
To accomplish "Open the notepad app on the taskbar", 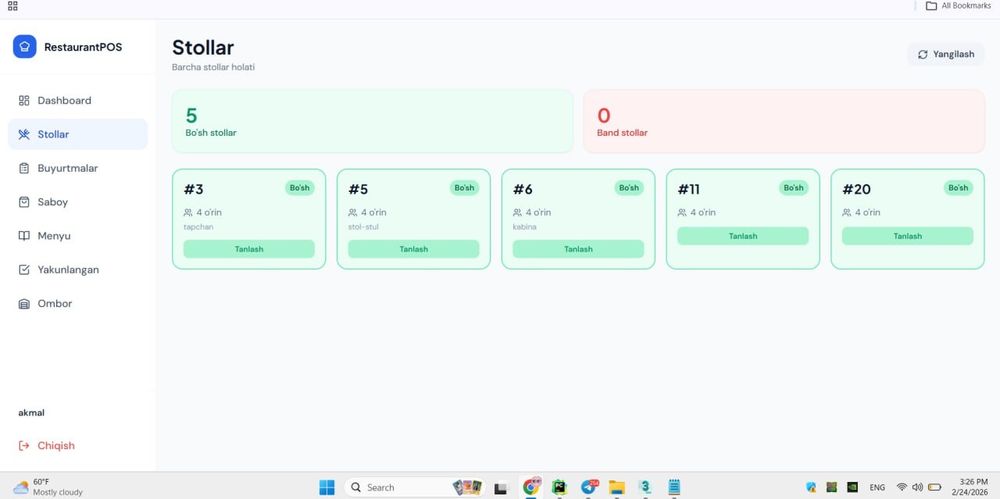I will [x=674, y=487].
